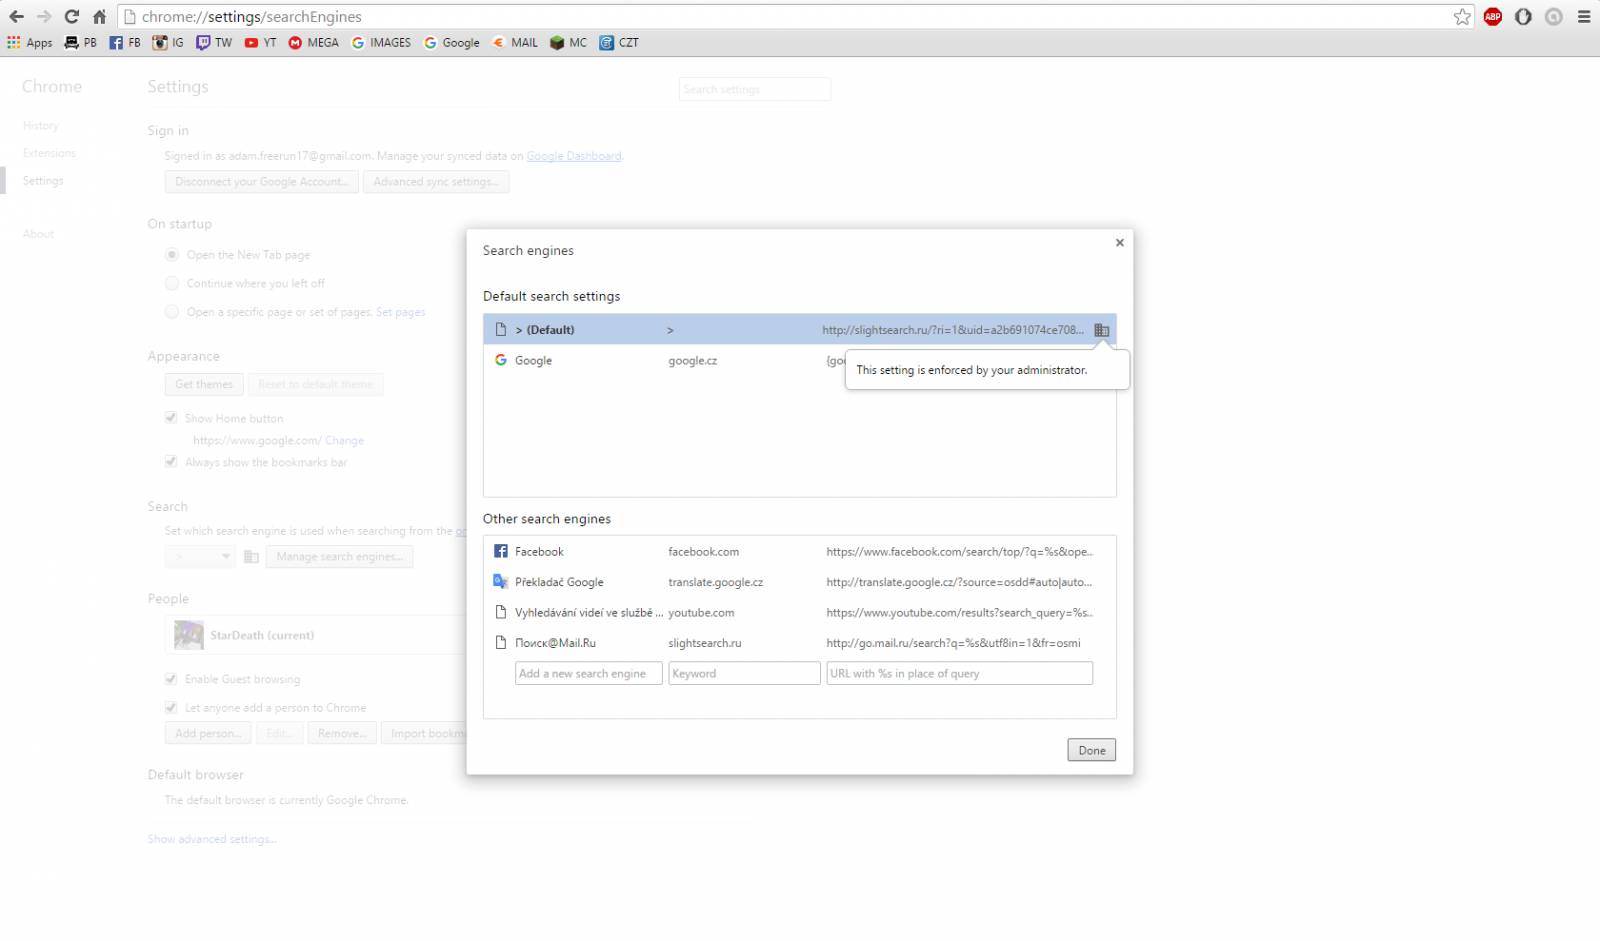The image size is (1600, 941).
Task: Toggle Always show the bookmarks bar checkbox
Action: click(x=171, y=461)
